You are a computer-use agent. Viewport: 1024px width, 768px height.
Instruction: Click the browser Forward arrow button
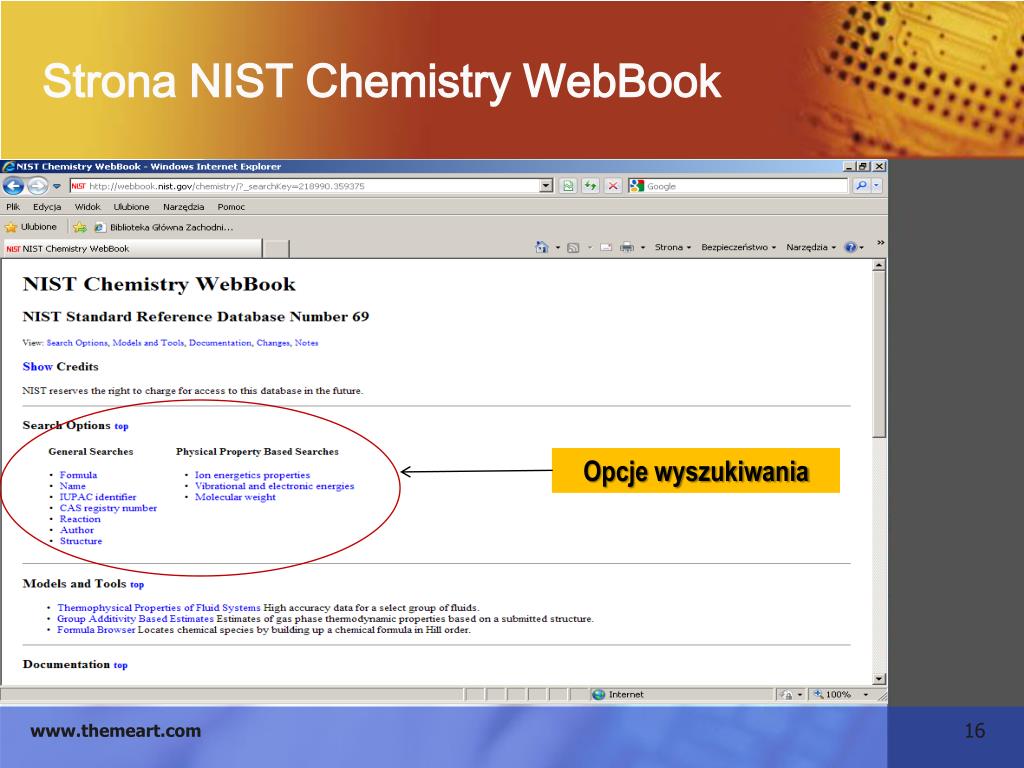coord(37,186)
